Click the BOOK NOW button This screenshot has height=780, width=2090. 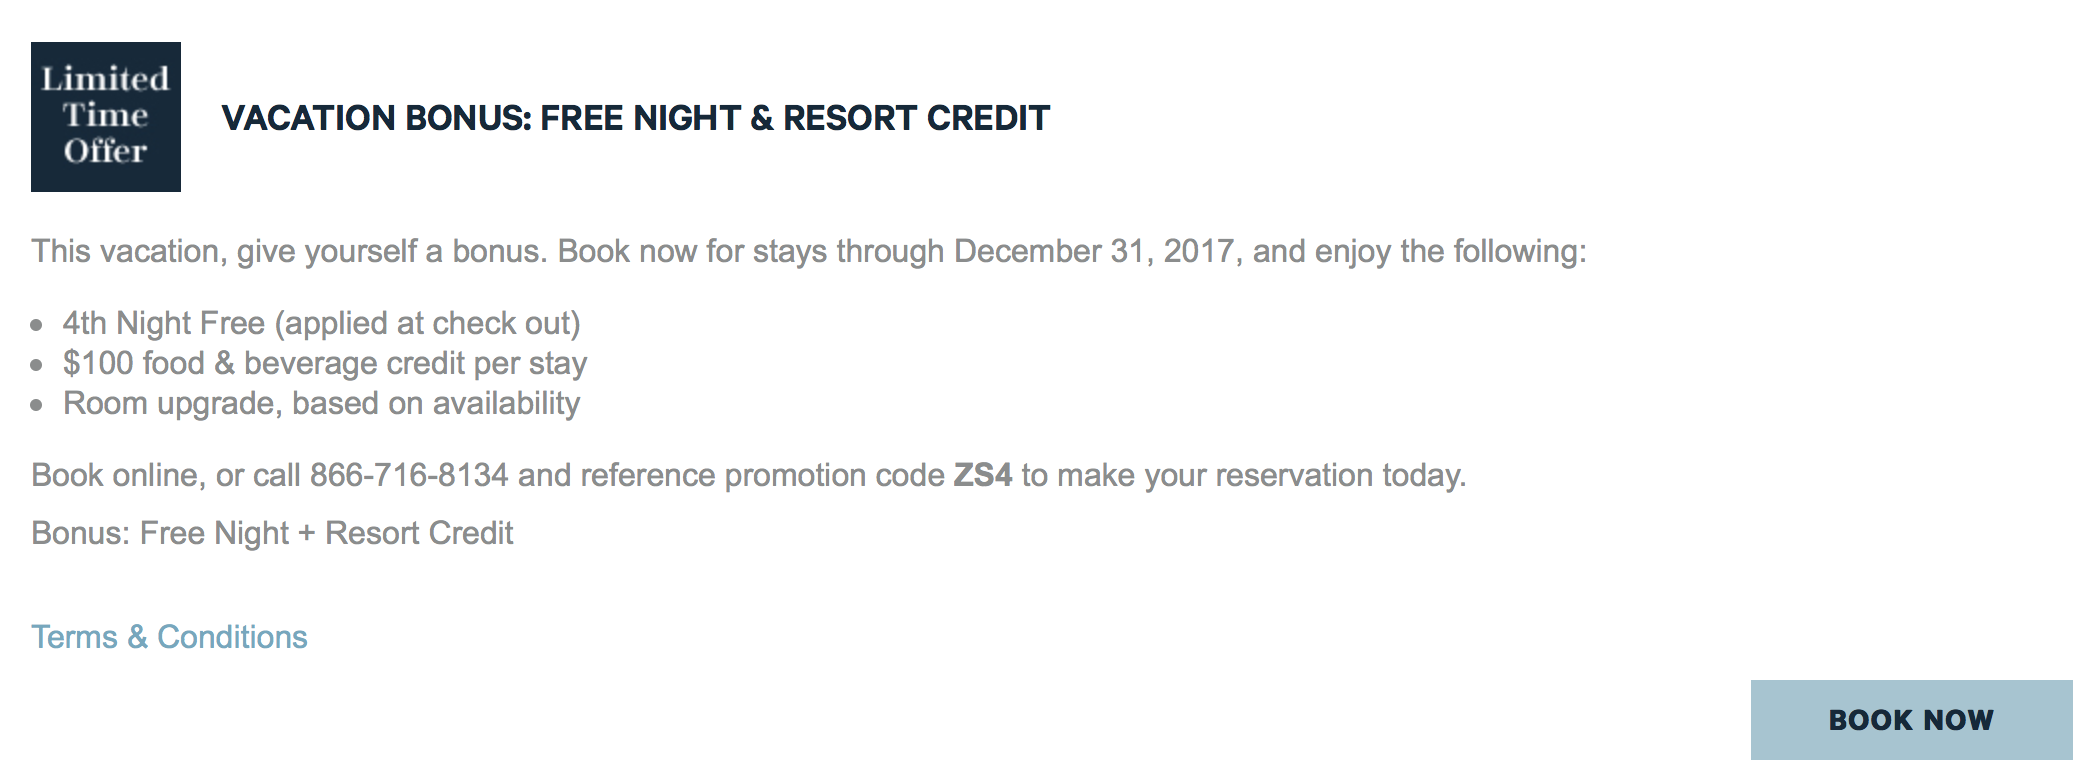(x=1911, y=720)
